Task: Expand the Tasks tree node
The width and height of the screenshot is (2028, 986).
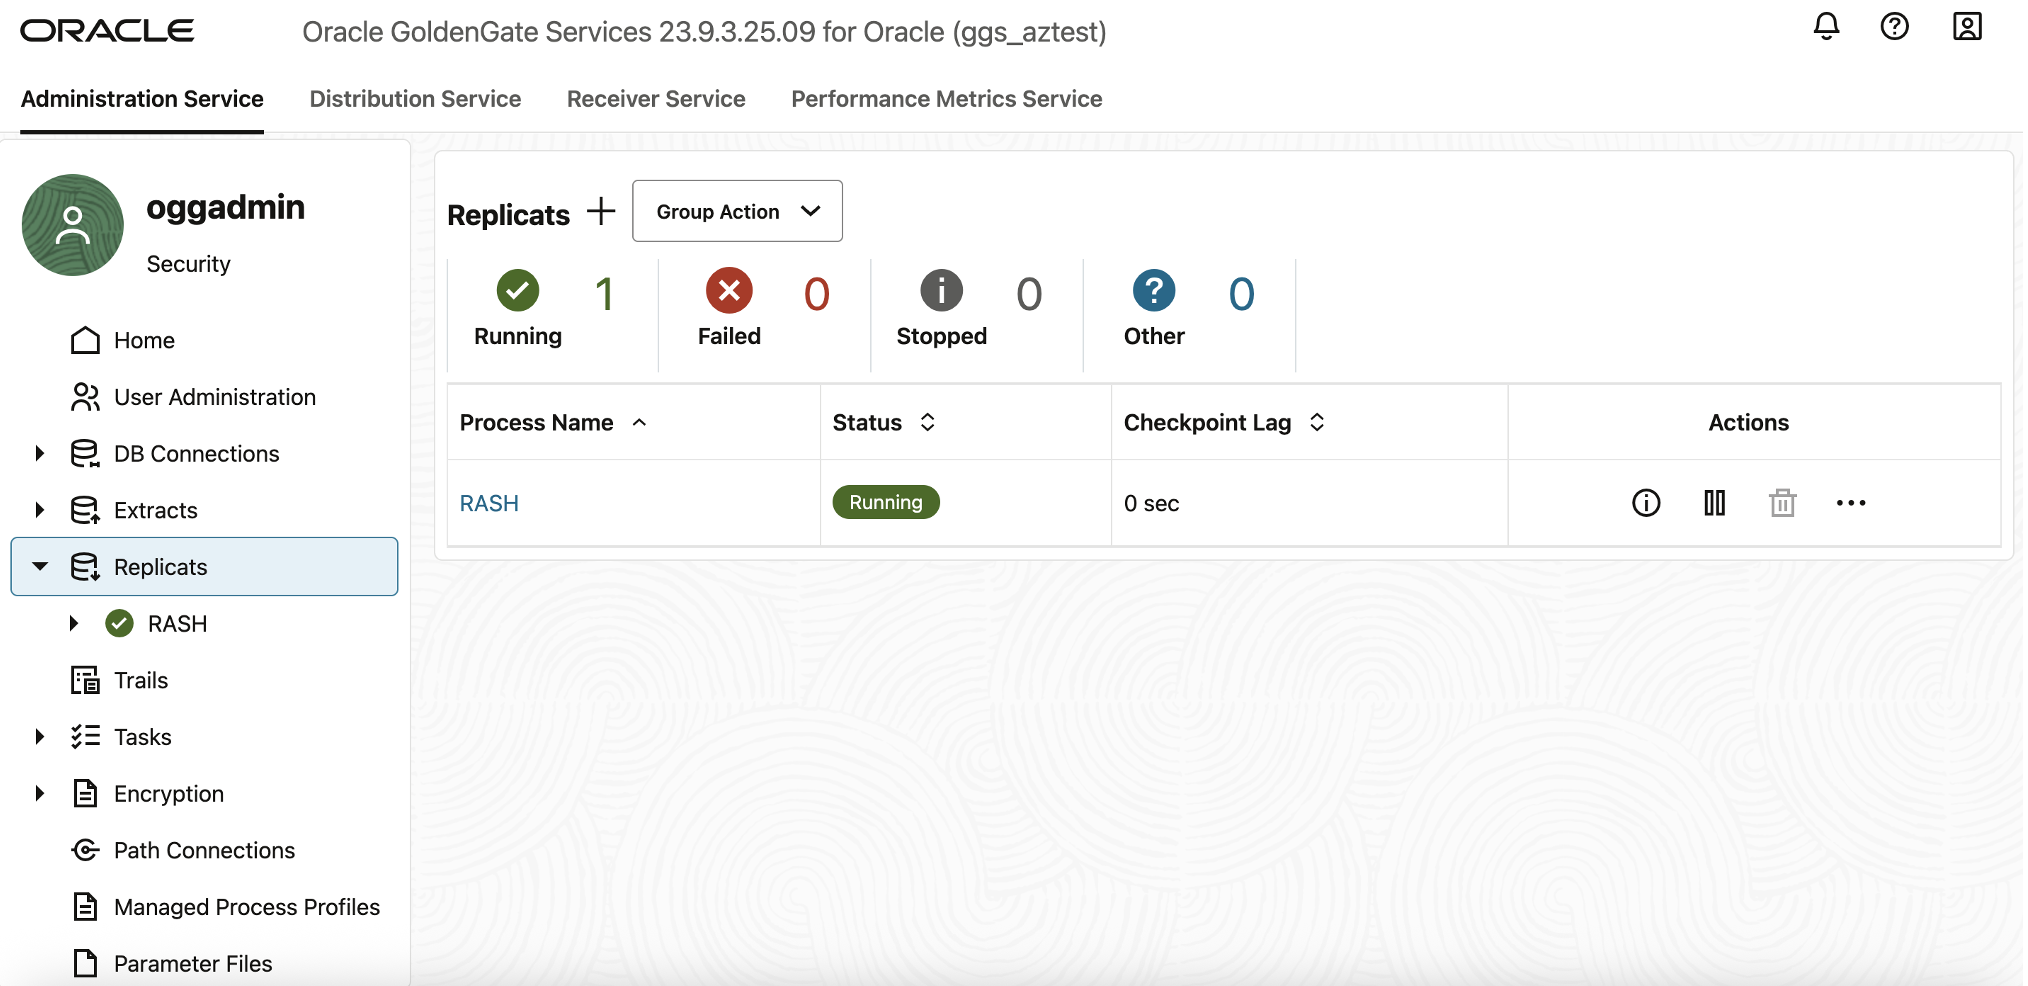Action: point(40,737)
